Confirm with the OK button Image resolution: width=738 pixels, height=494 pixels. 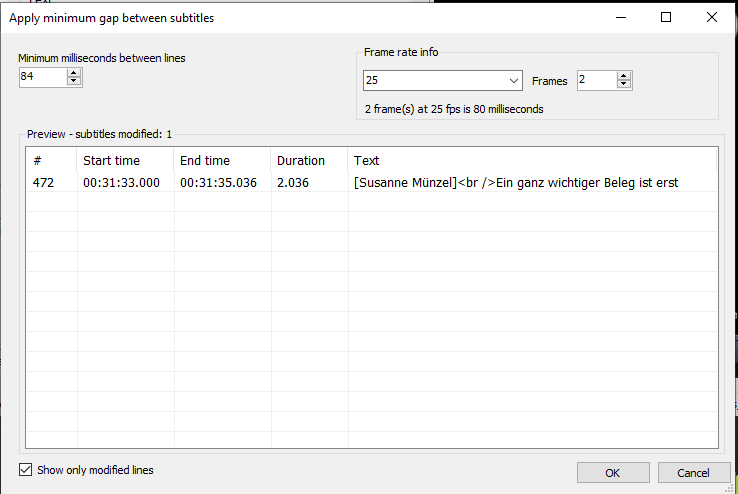point(613,472)
